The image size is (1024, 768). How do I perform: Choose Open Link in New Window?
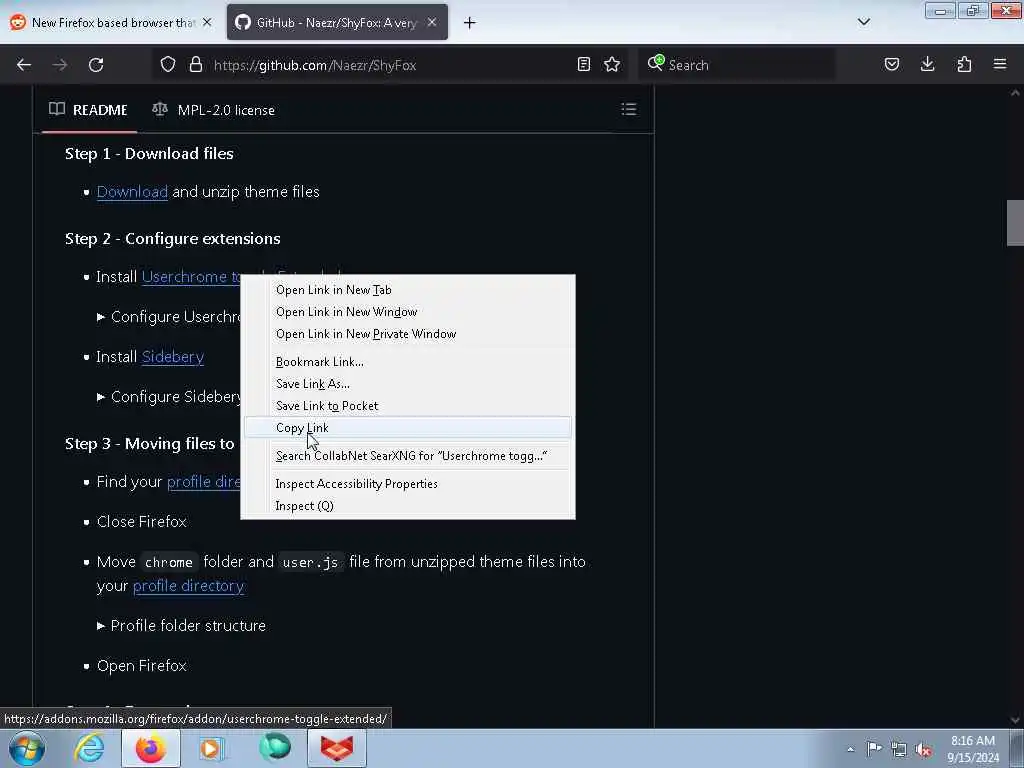pos(408,312)
